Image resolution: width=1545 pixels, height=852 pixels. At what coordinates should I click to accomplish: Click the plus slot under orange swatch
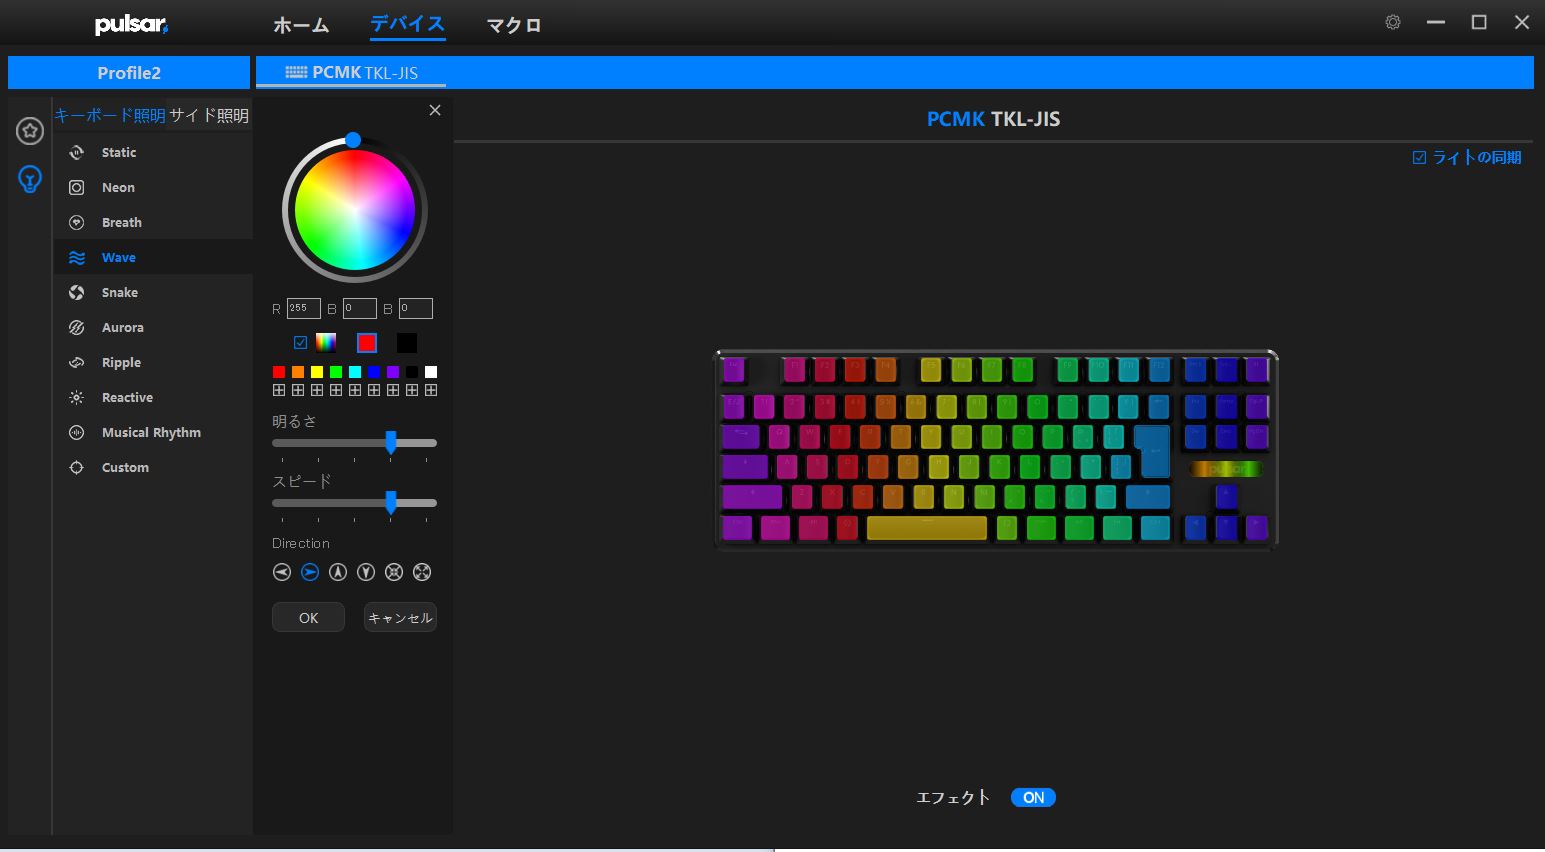point(298,390)
